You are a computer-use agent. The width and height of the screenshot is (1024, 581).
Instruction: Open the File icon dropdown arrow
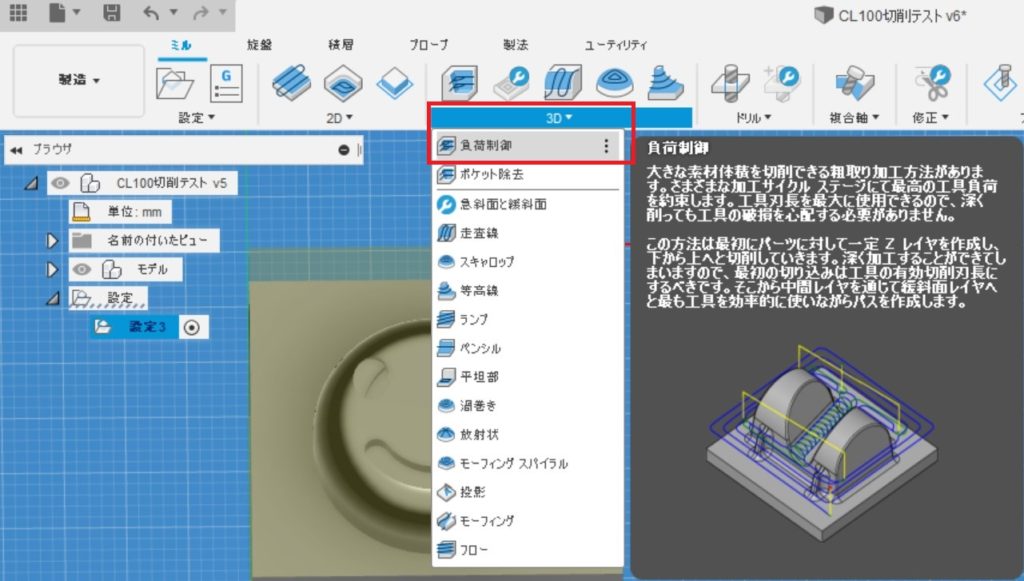click(76, 12)
